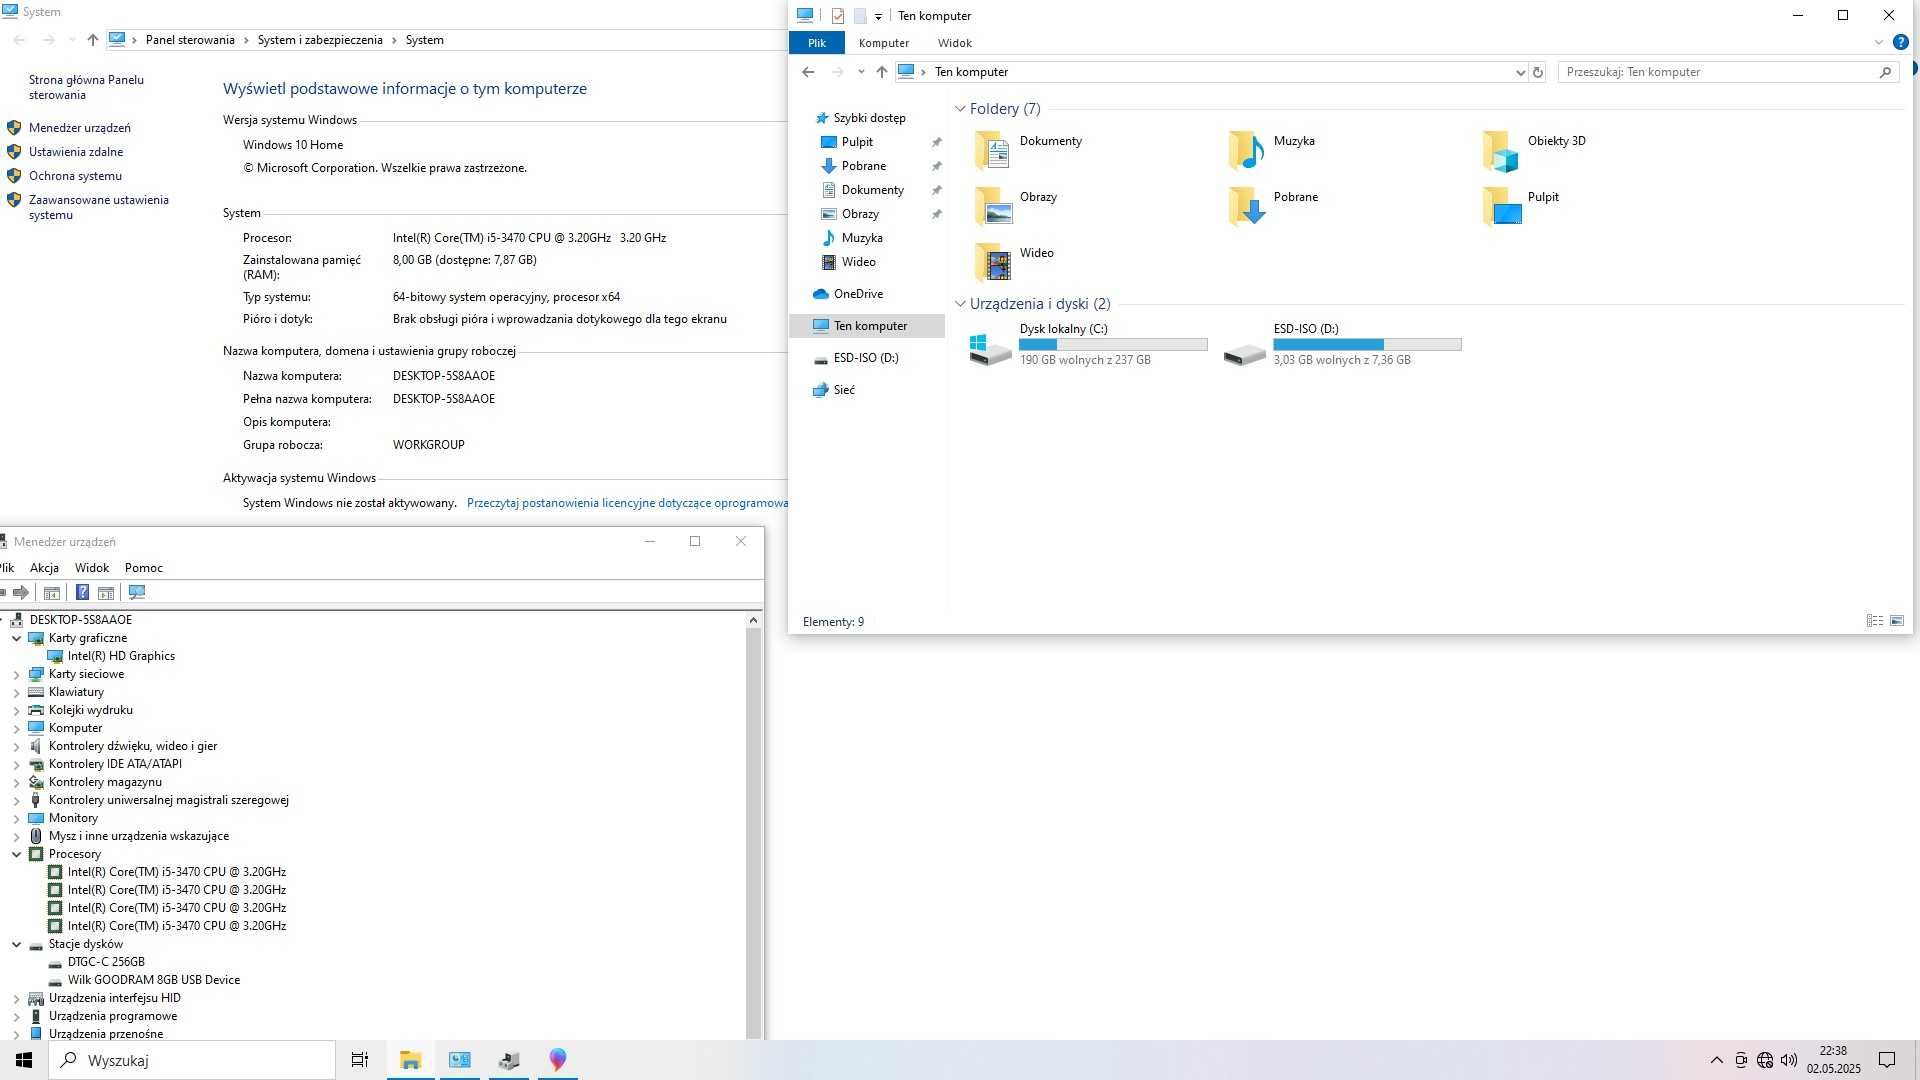This screenshot has width=1920, height=1080.
Task: Open Pomoc menu in Menedżer urządzeń
Action: 144,568
